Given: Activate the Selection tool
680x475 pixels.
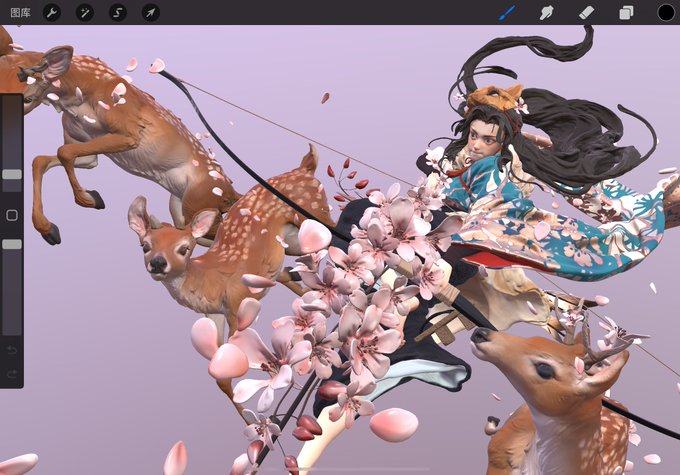Looking at the screenshot, I should pyautogui.click(x=118, y=13).
